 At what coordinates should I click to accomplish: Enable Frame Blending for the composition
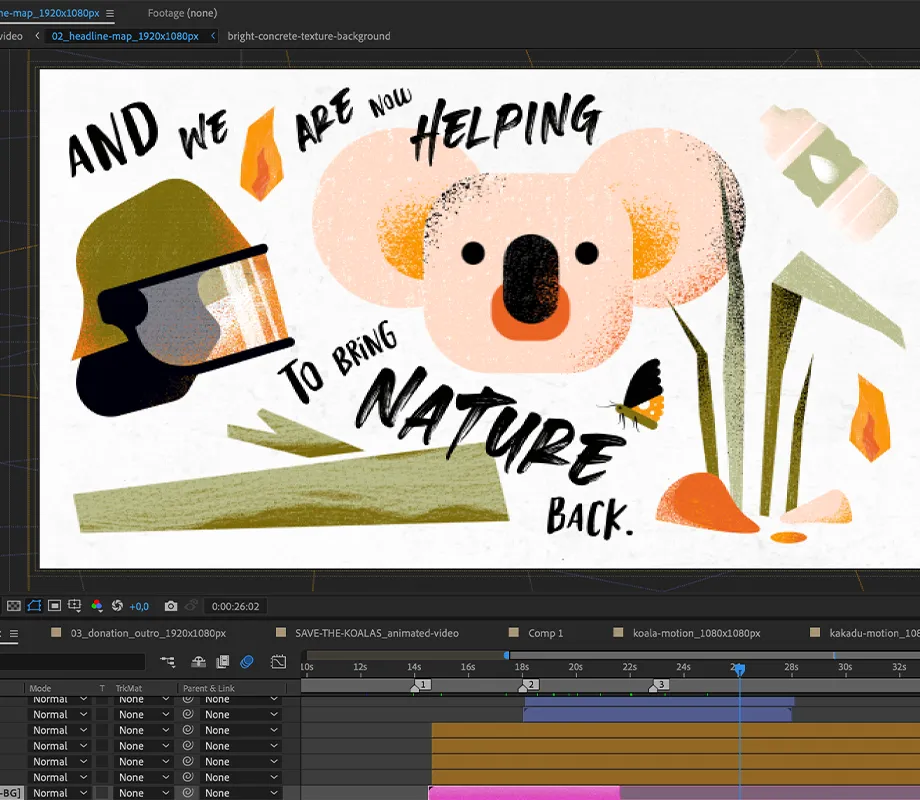[x=223, y=662]
